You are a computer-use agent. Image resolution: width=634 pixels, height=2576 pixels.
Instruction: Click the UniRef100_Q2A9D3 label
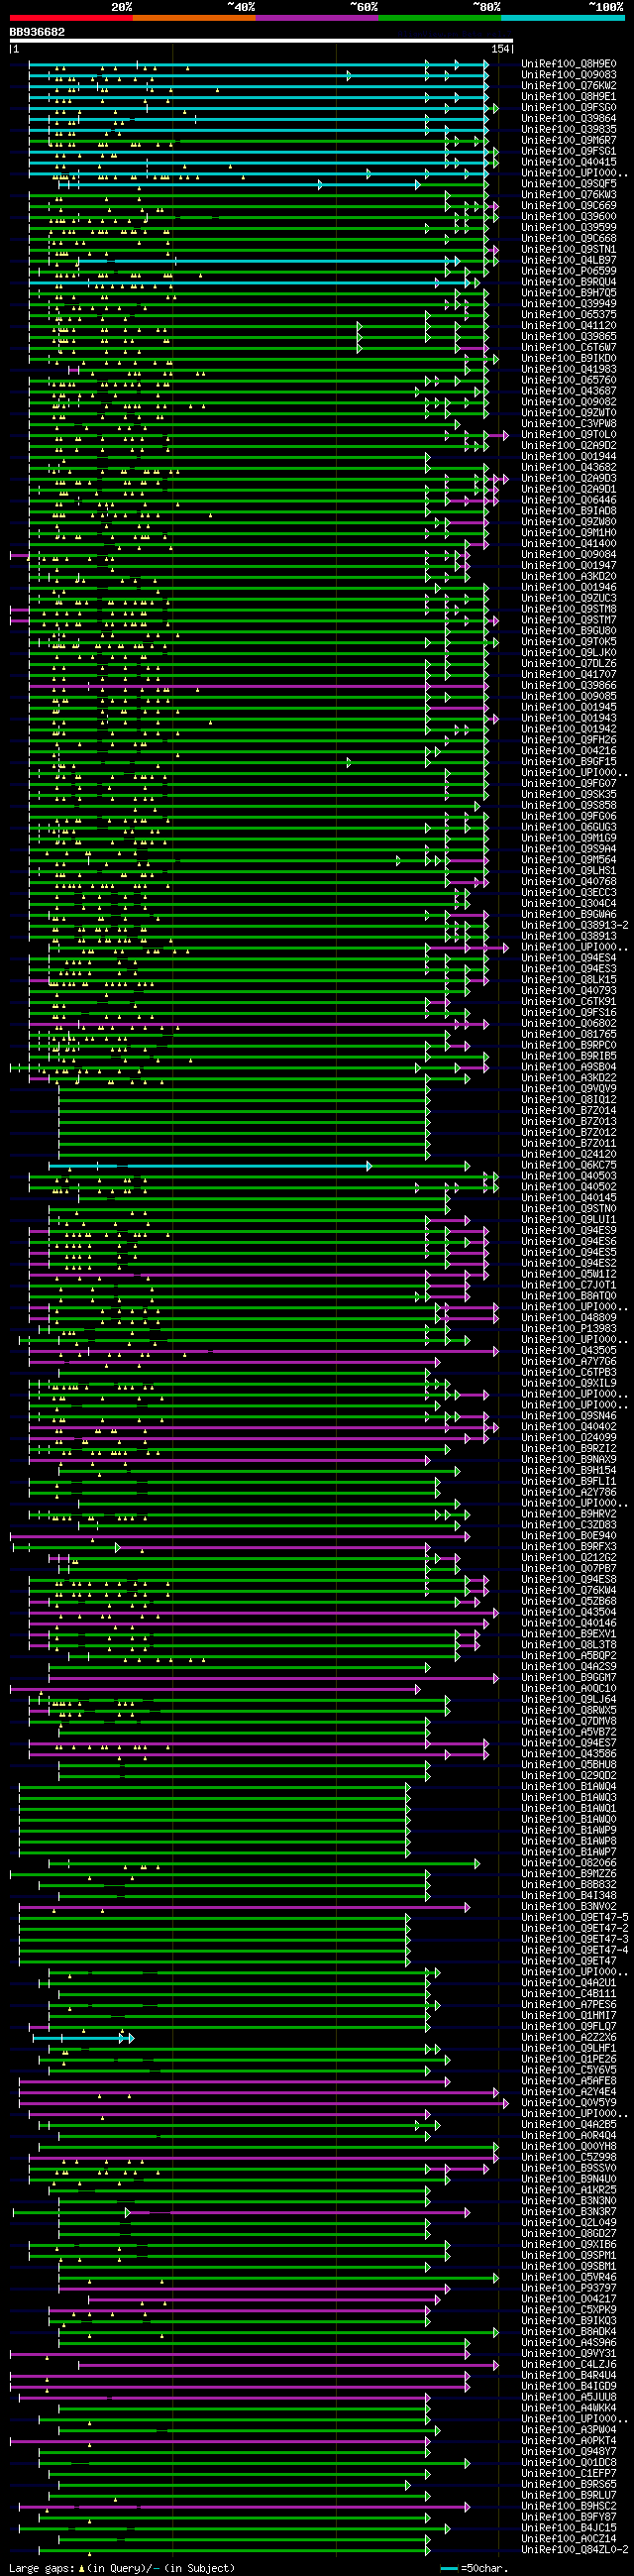pos(569,479)
